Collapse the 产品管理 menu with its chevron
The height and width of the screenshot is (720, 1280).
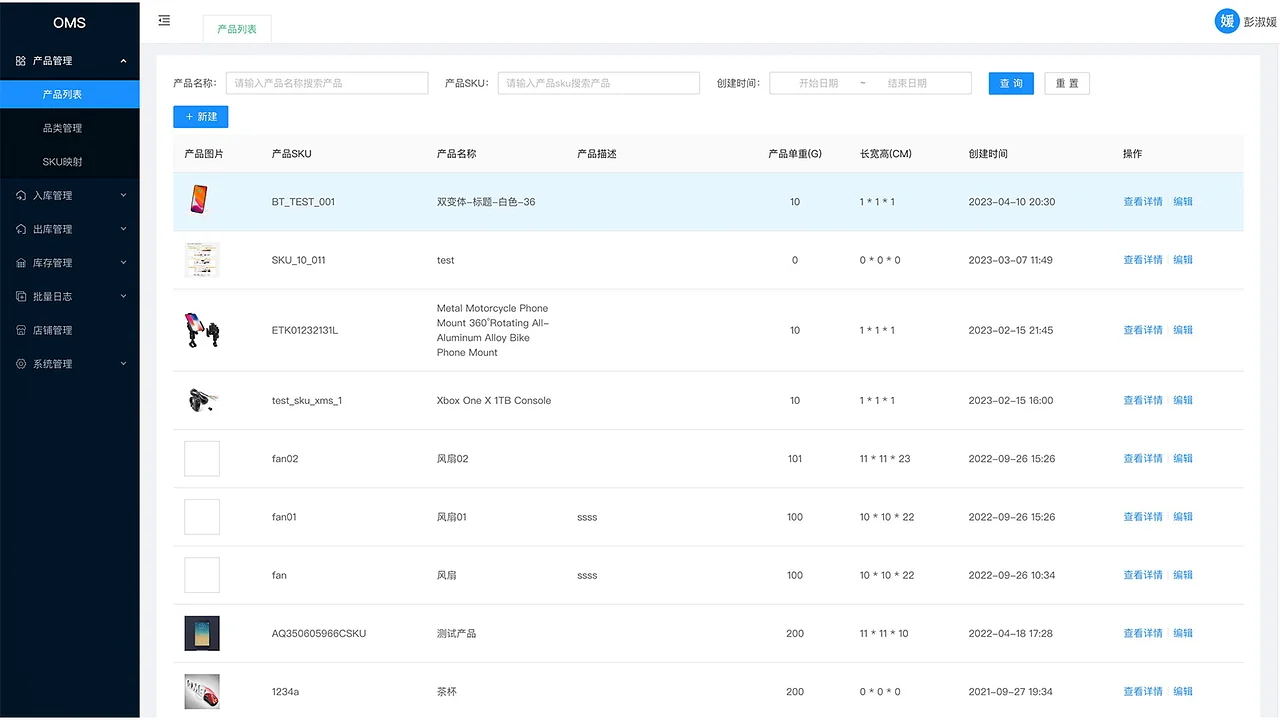(x=124, y=60)
